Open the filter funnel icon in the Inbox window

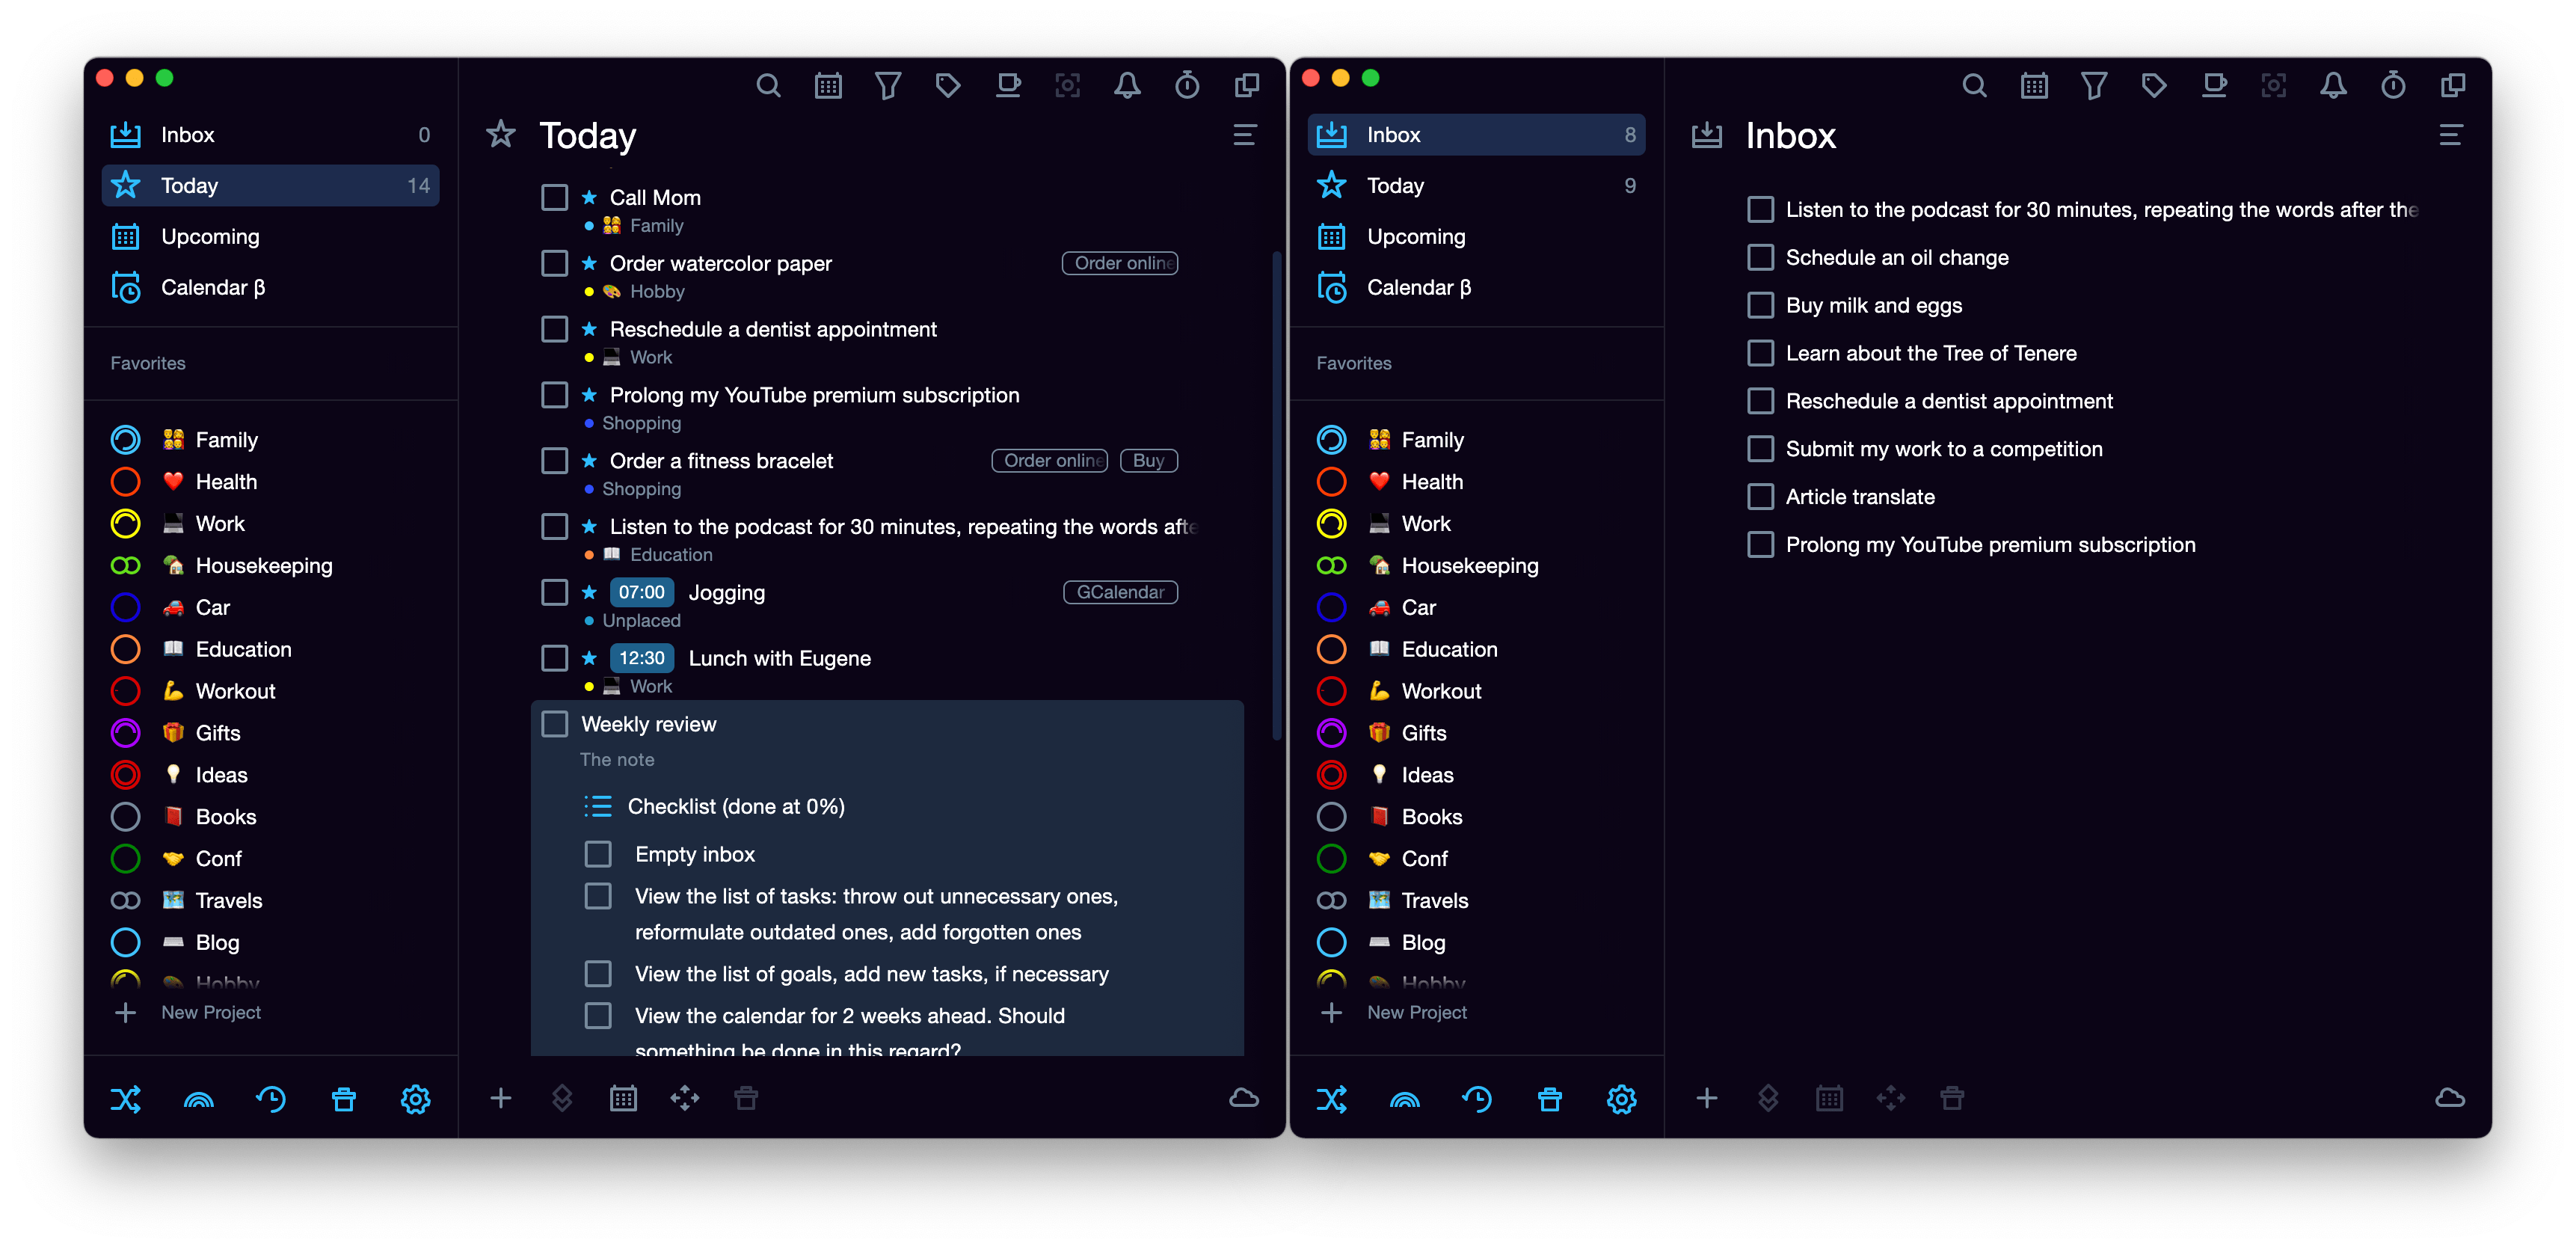coord(2093,86)
